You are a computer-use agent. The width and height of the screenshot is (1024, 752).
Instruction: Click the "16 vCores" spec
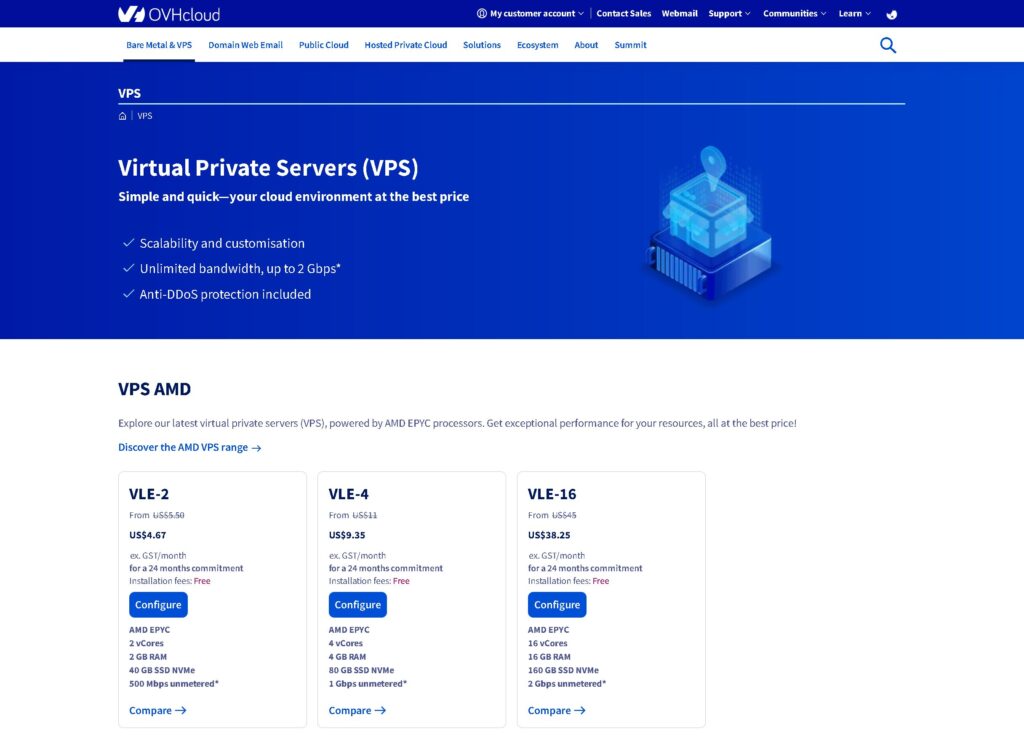pos(548,644)
